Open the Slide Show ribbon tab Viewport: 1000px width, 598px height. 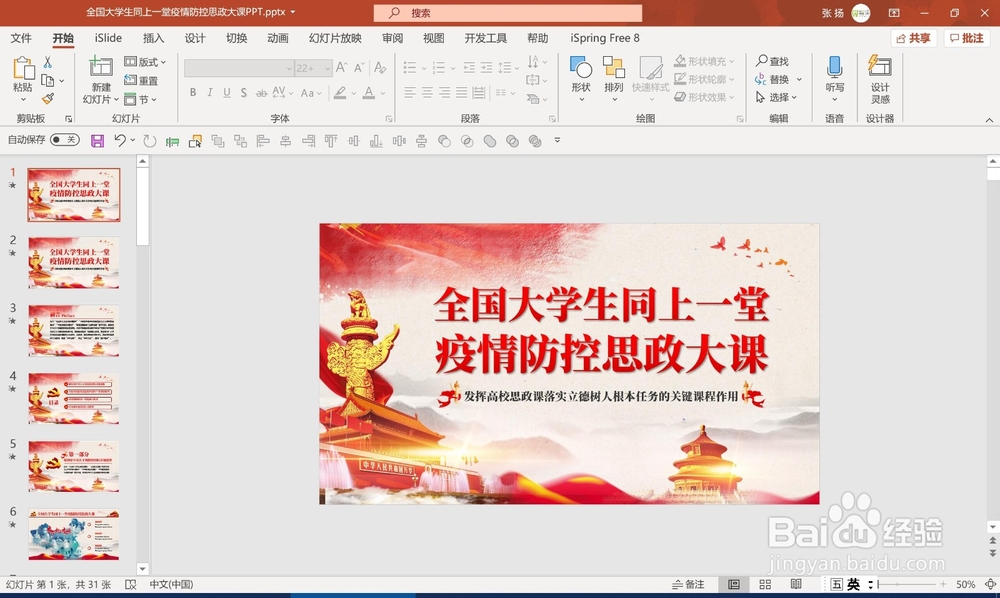pyautogui.click(x=335, y=38)
